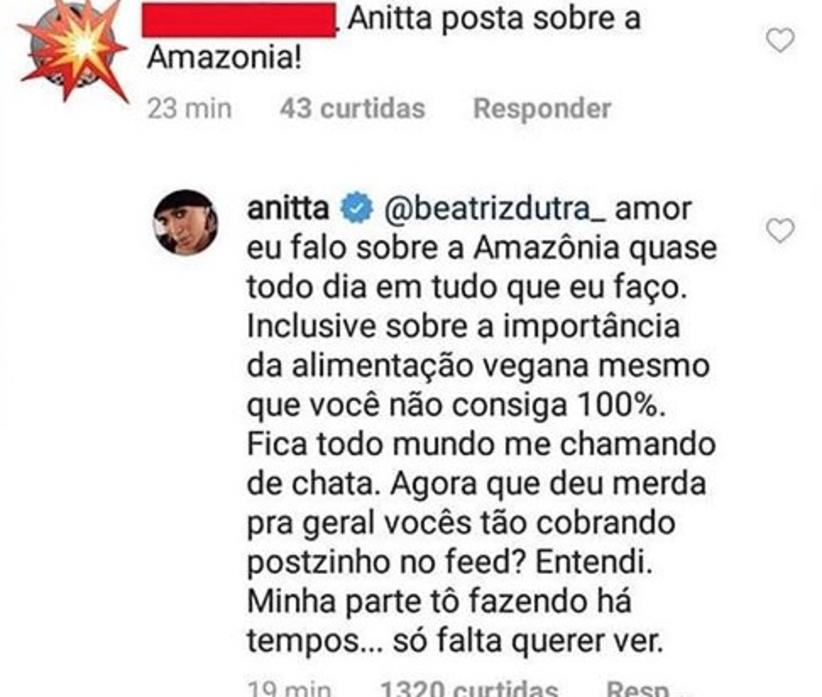
Task: Tap Responder under the first comment
Action: click(x=542, y=109)
